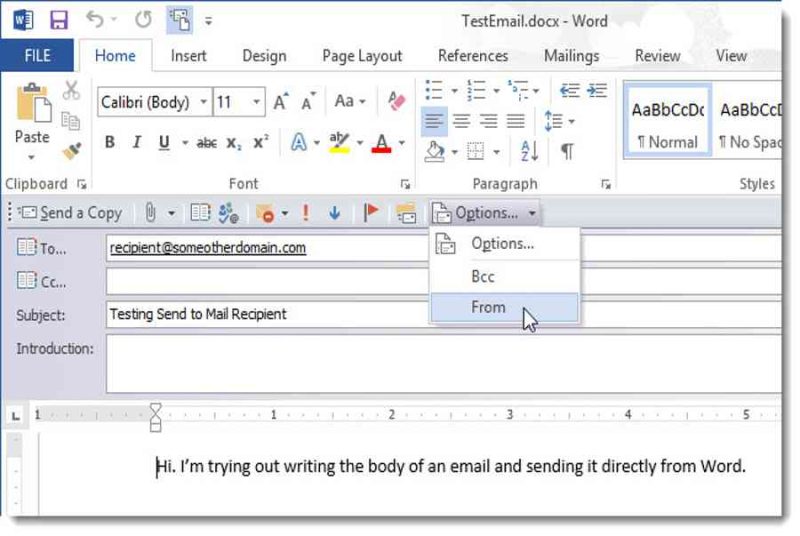This screenshot has height=536, width=800.
Task: Click the Increase Indent icon
Action: [597, 90]
